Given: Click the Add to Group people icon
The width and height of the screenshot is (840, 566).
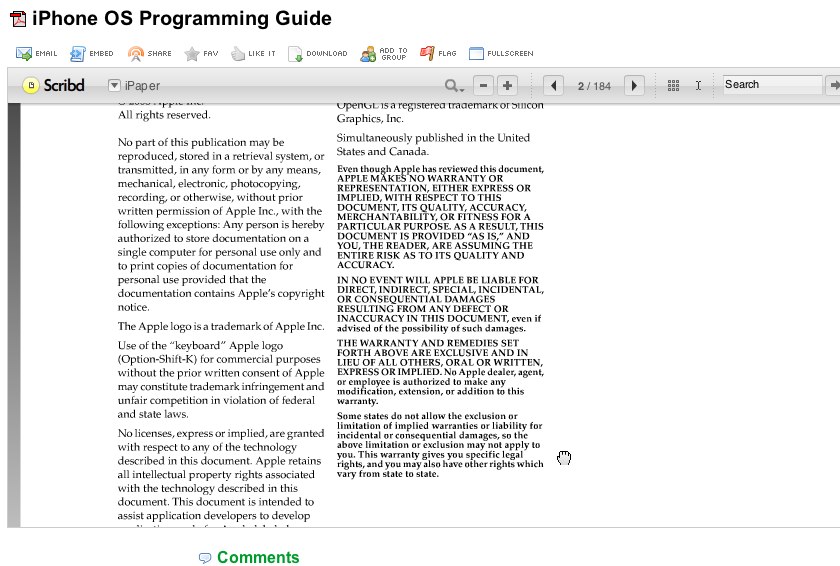Looking at the screenshot, I should coord(368,54).
